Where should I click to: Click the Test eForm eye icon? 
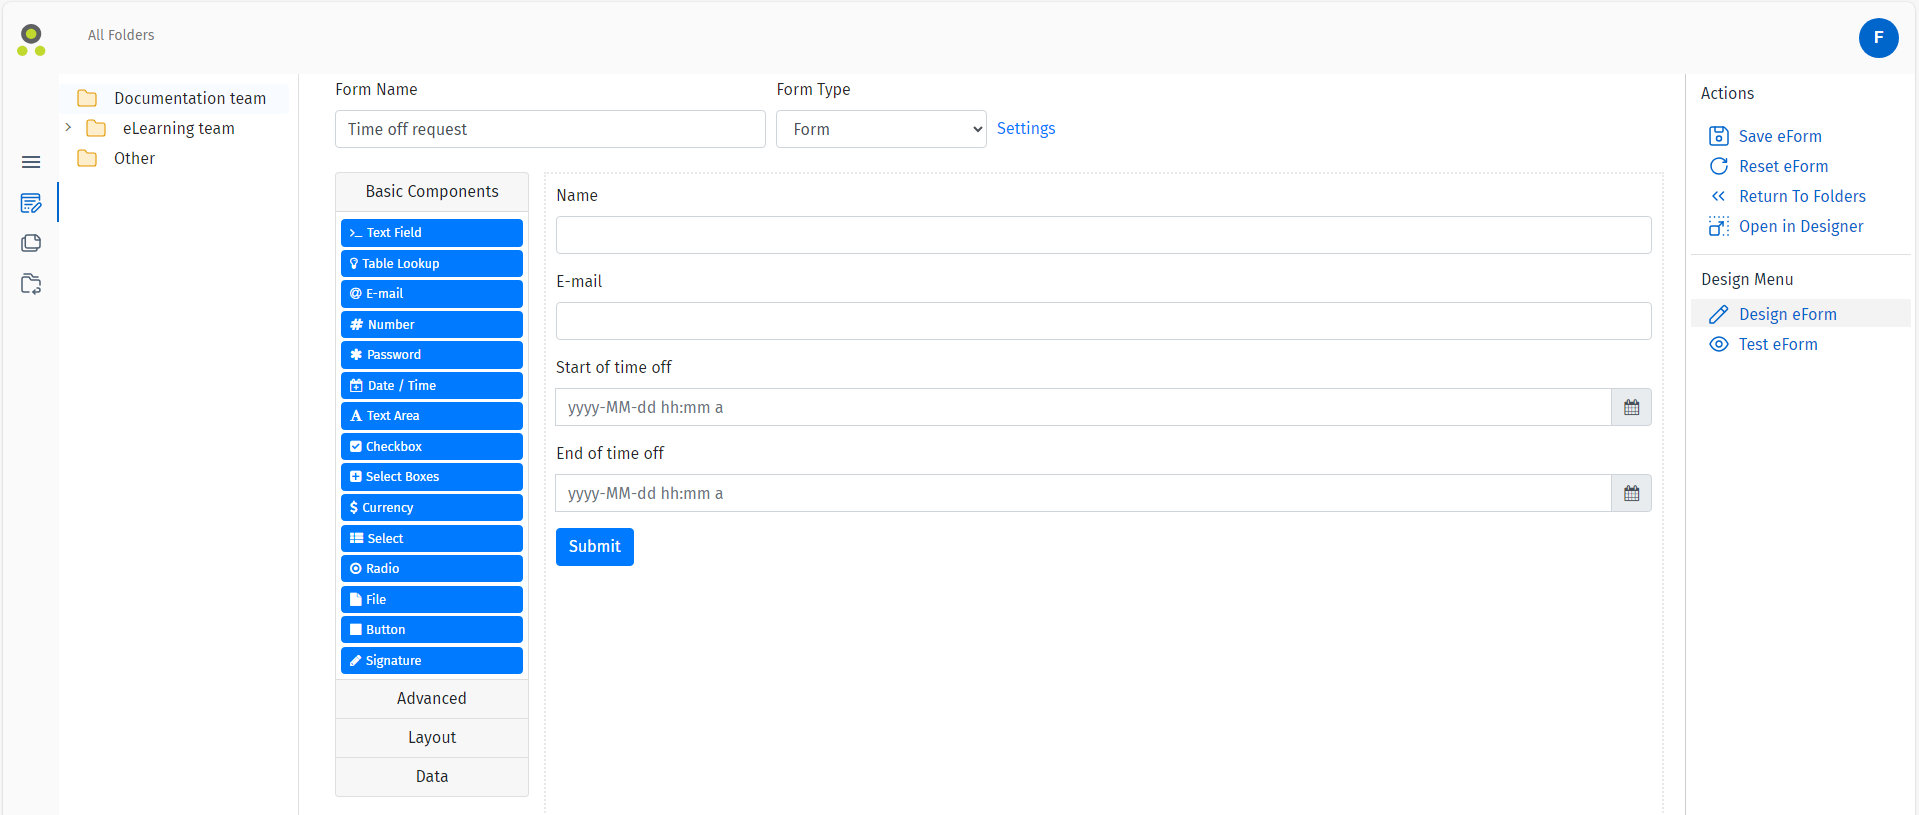click(1718, 344)
